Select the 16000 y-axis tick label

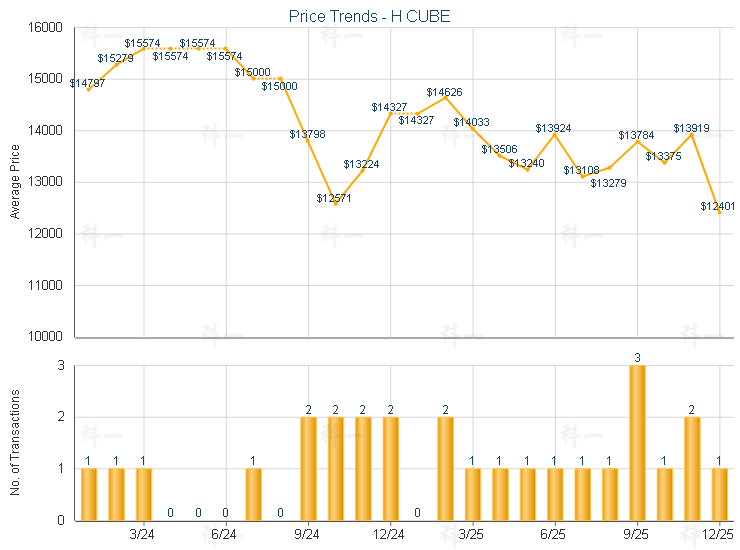[45, 27]
